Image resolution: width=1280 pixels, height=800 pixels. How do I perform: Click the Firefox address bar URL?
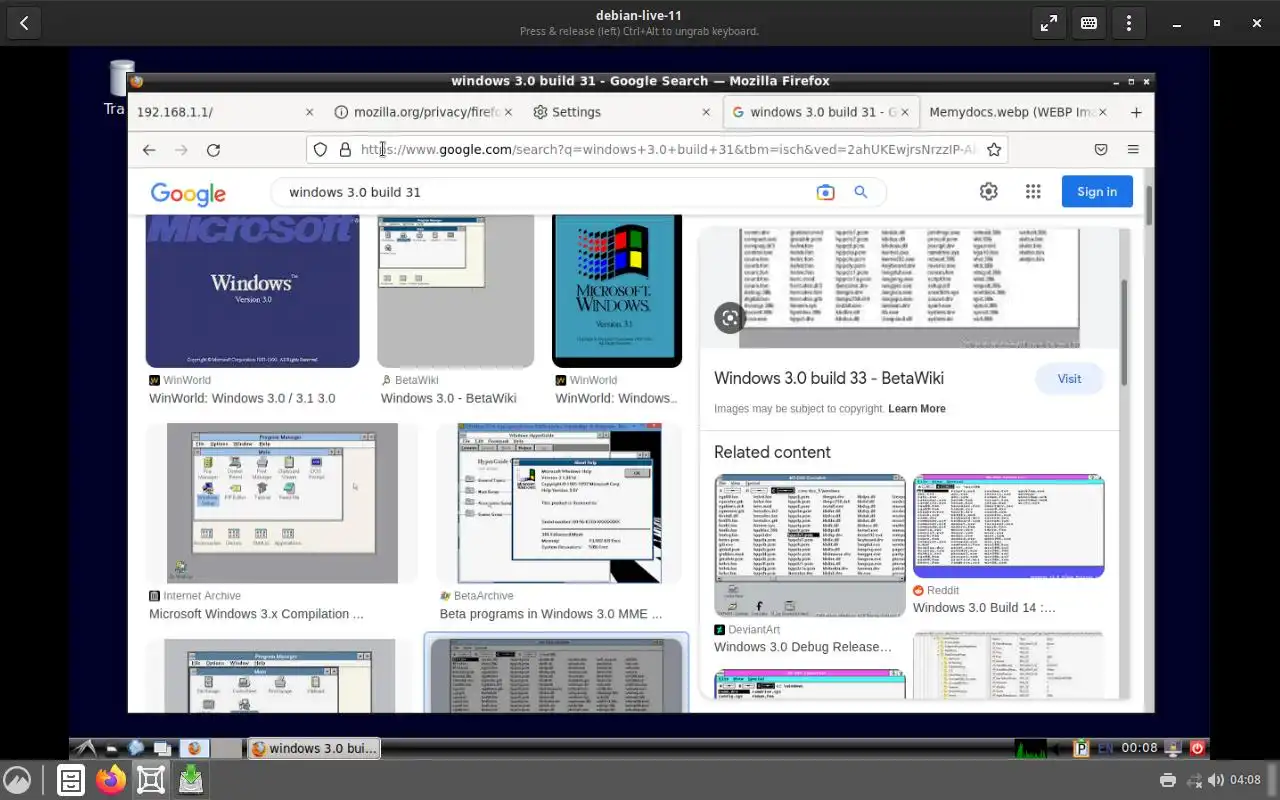[668, 150]
